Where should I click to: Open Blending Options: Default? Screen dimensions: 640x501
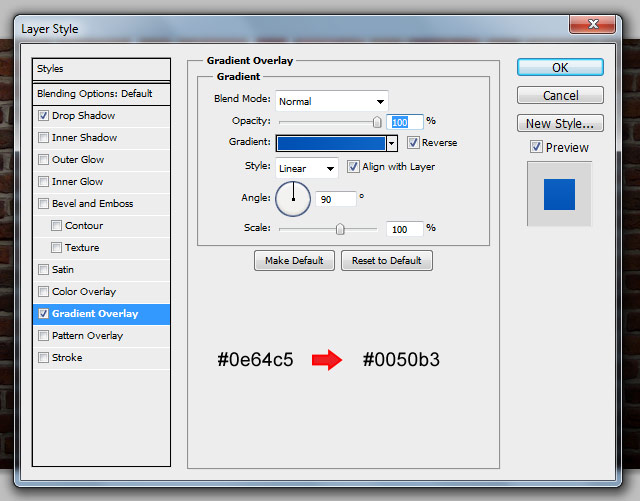pos(101,94)
